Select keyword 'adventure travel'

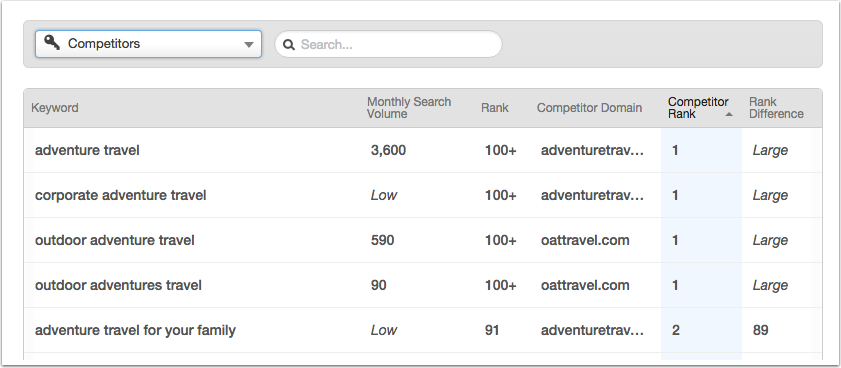click(87, 150)
